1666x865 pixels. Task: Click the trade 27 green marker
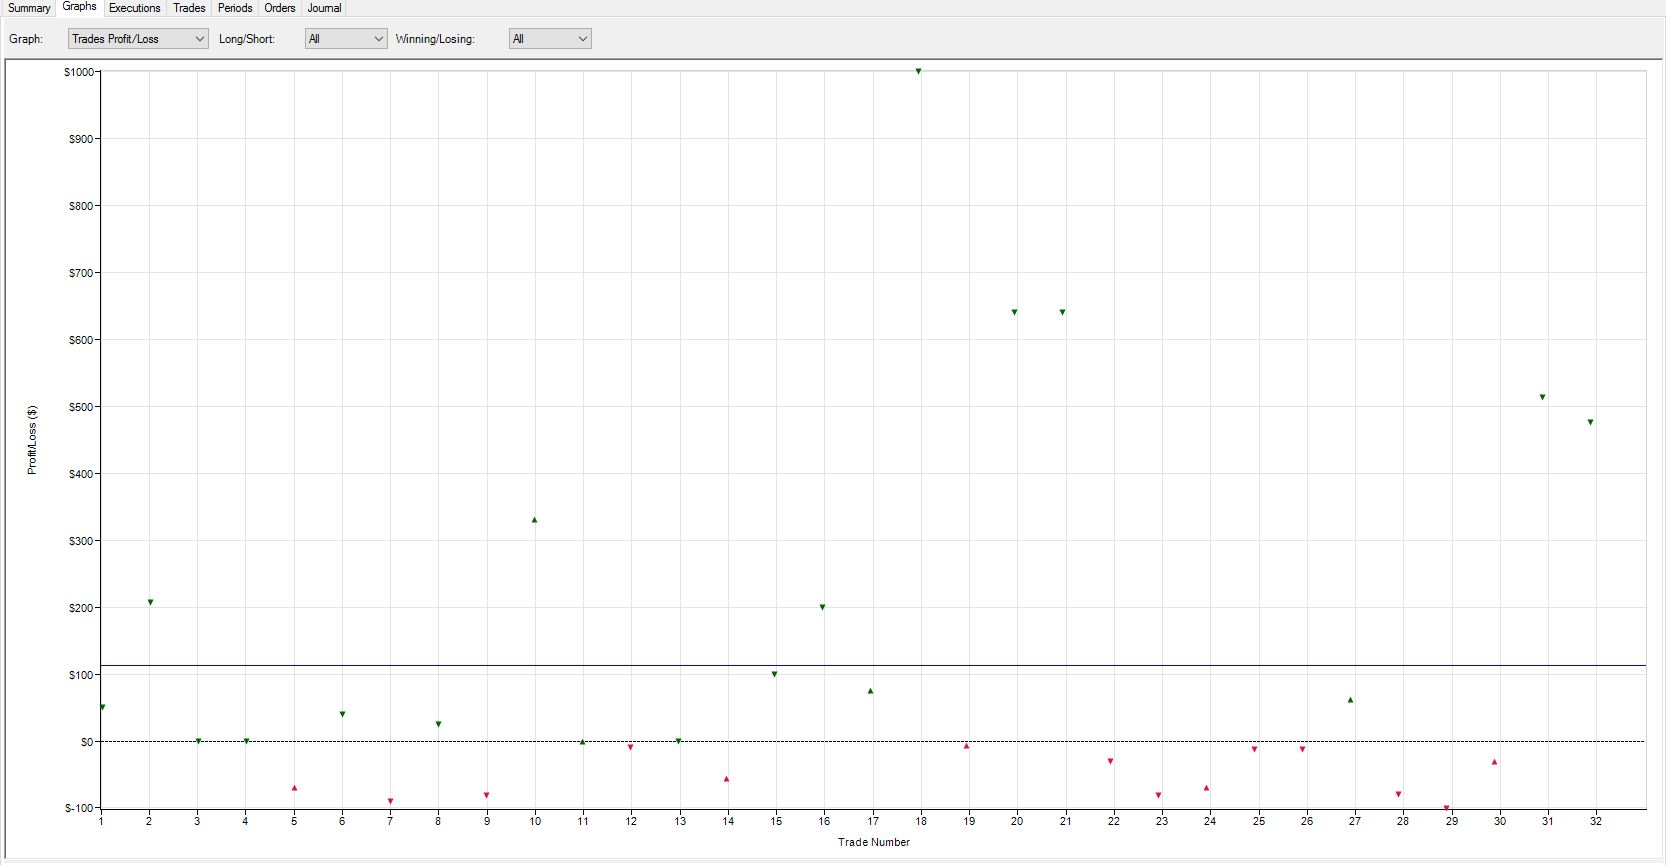(1351, 700)
